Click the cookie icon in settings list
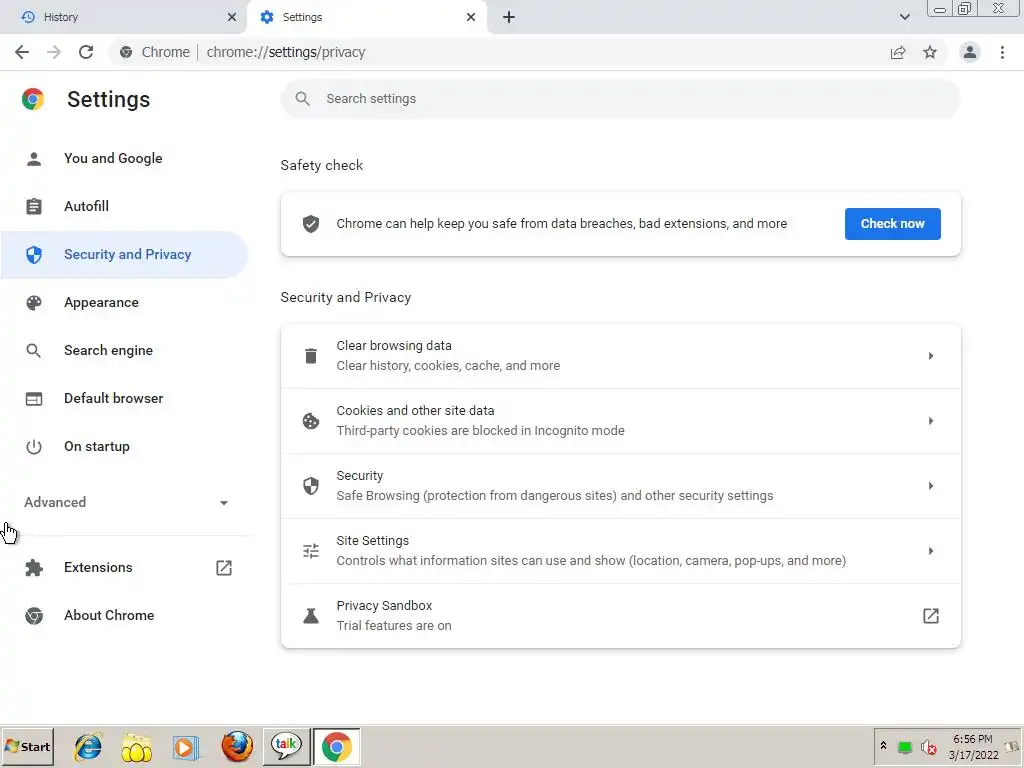Screen dimensions: 1024x768 click(311, 421)
